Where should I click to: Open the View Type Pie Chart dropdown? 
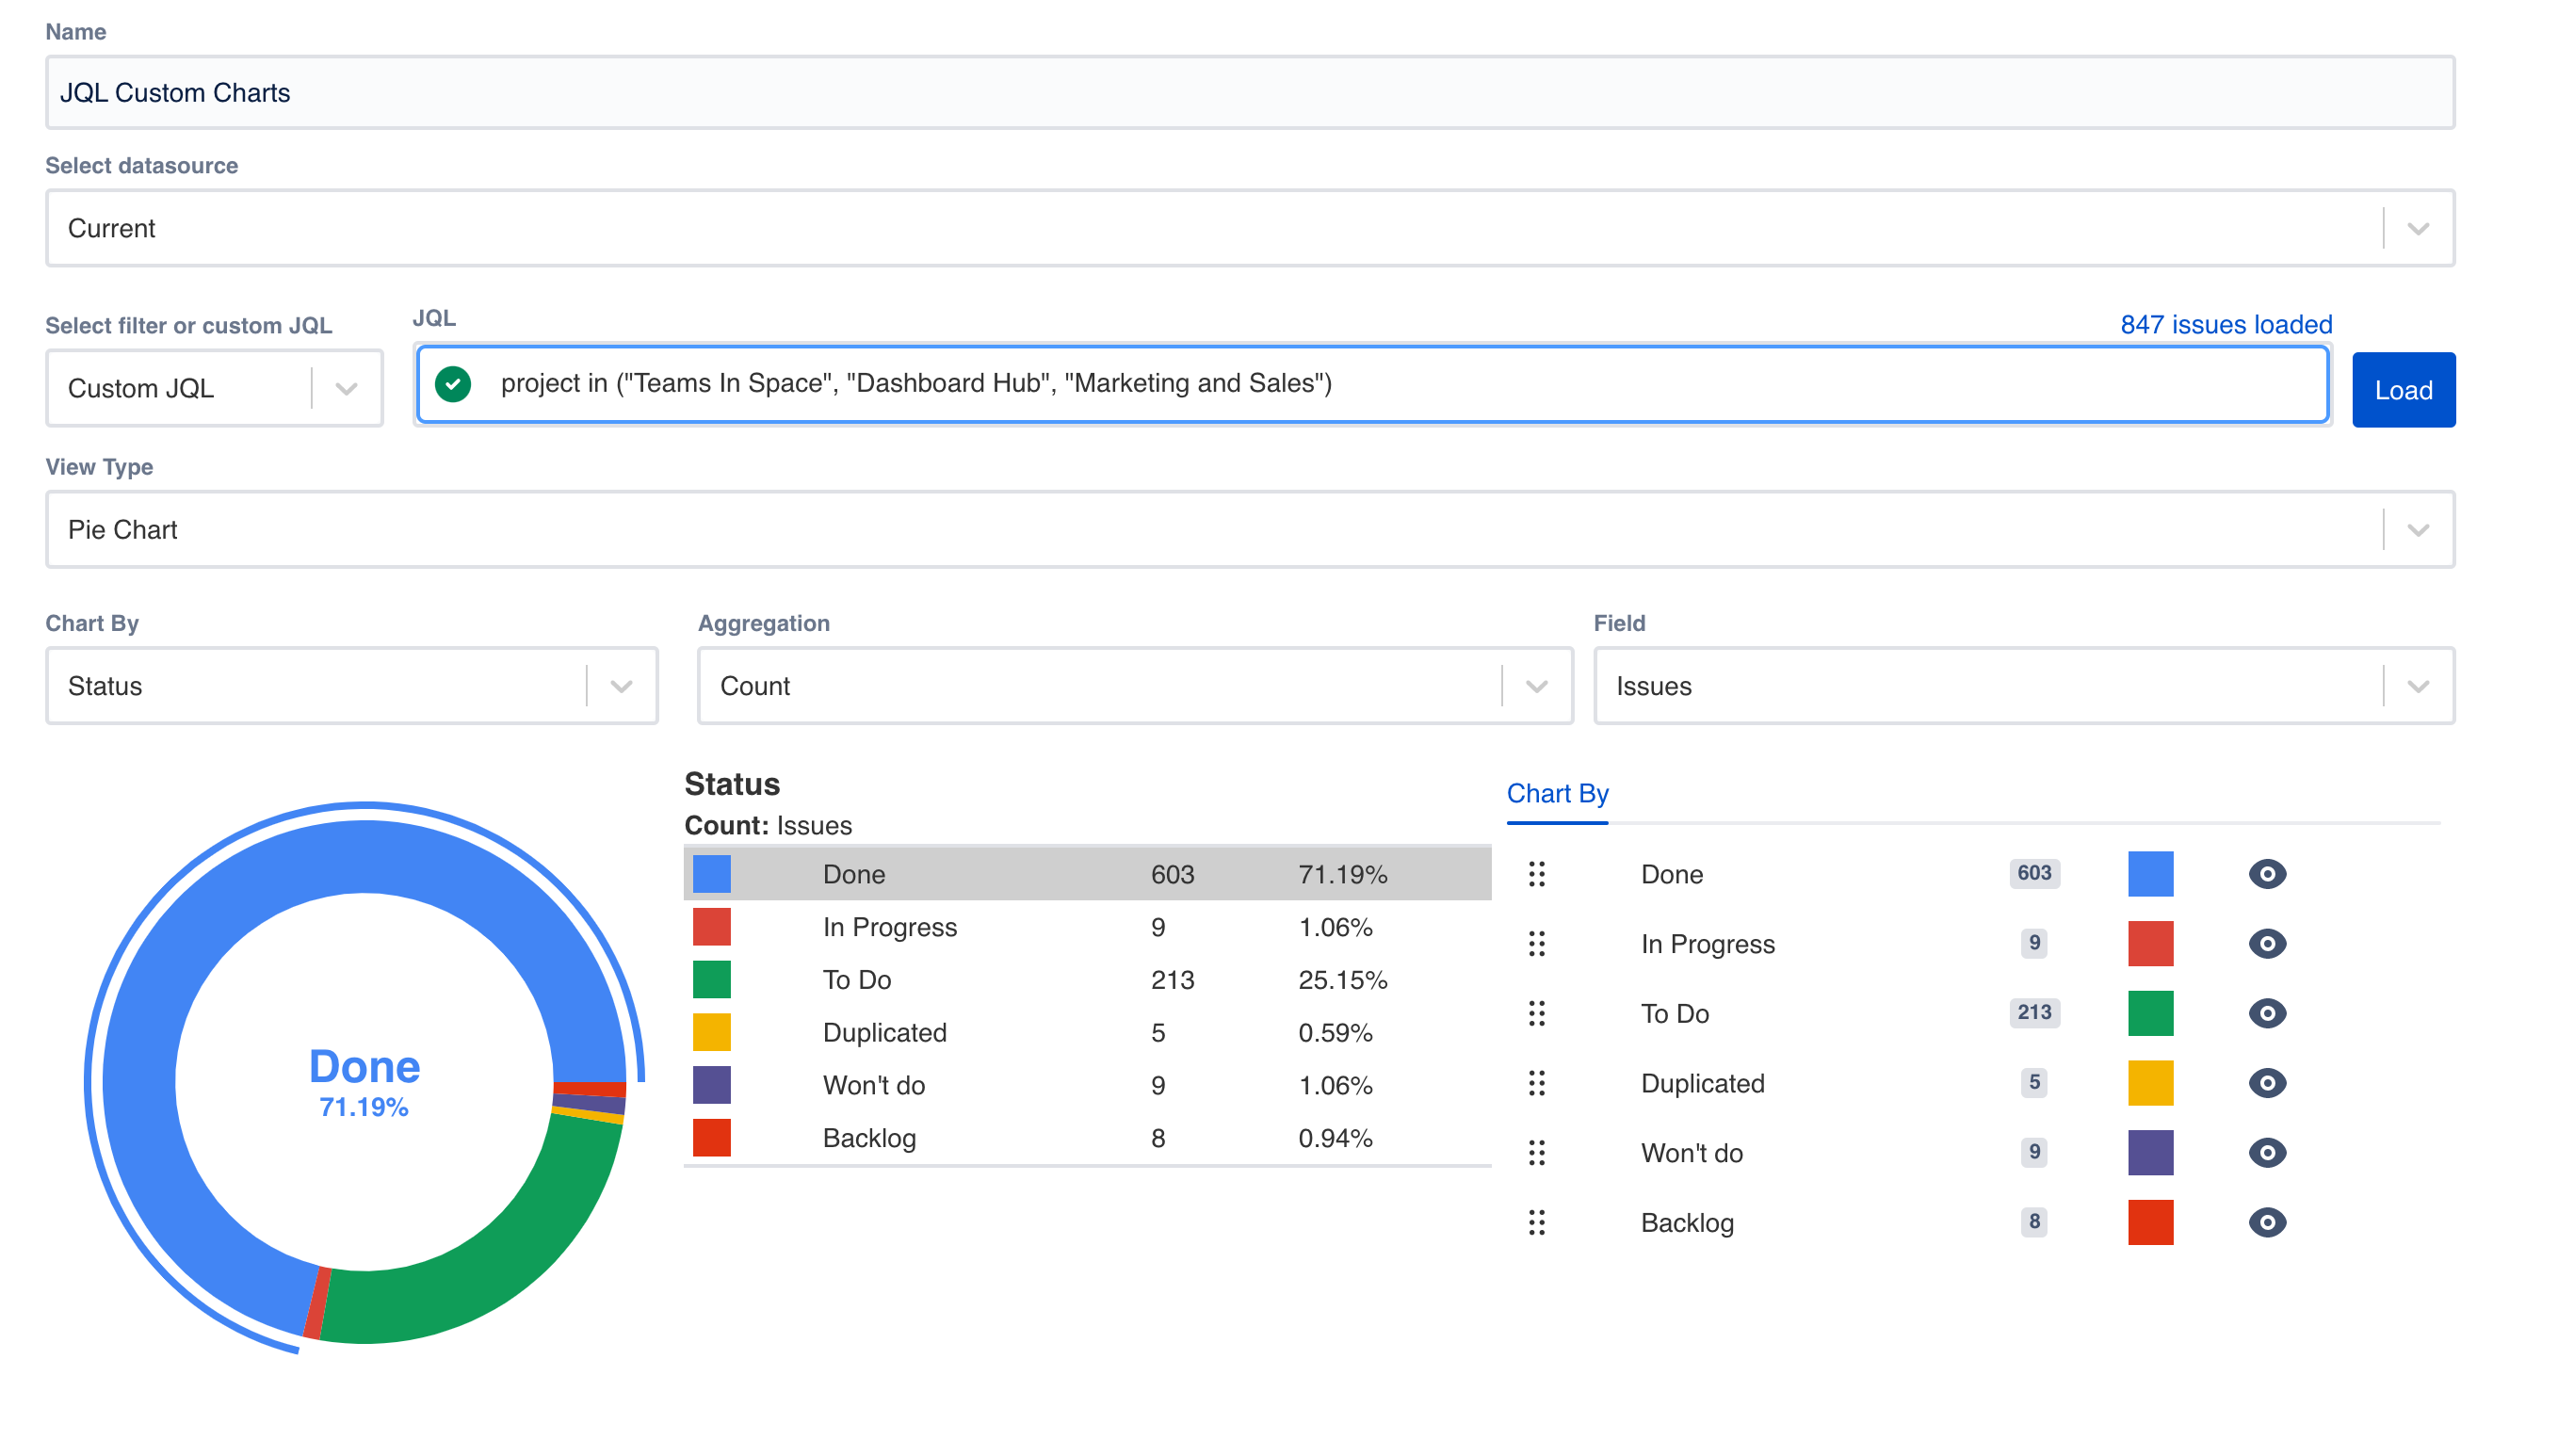click(x=1249, y=529)
